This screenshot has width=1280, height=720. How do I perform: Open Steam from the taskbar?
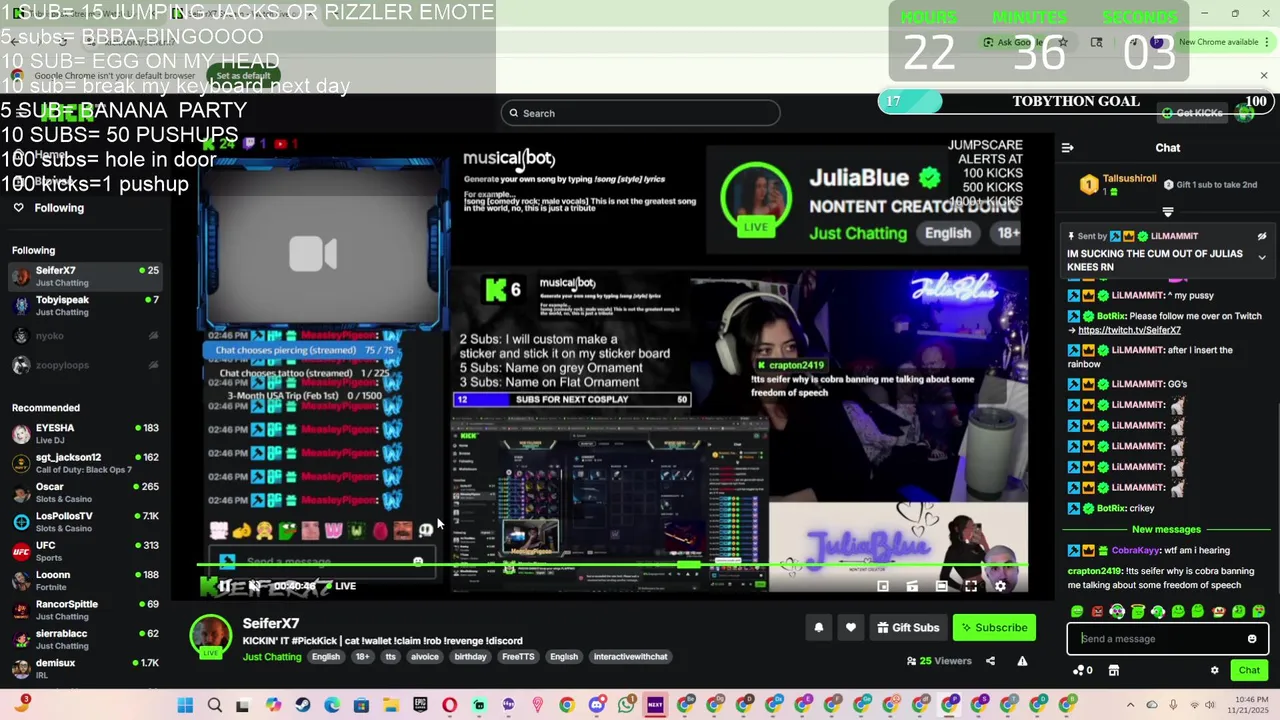(302, 706)
